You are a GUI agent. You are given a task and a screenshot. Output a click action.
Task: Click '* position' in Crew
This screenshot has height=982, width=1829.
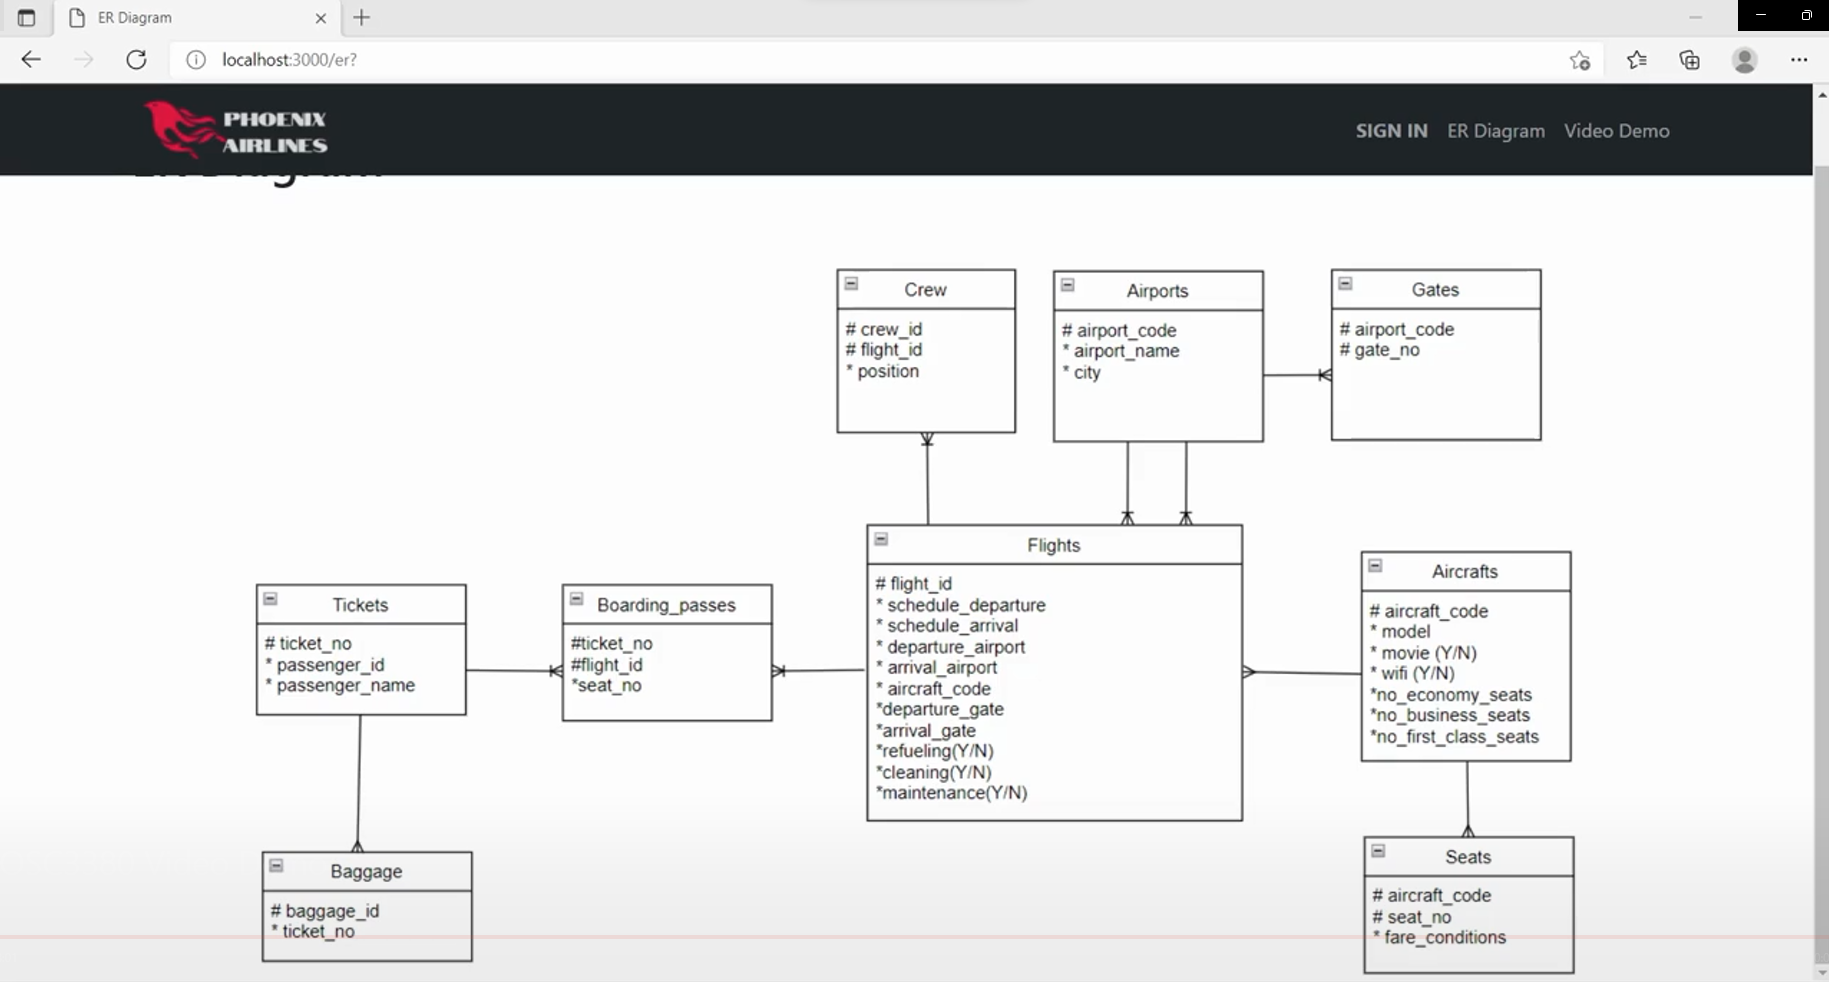(x=882, y=371)
